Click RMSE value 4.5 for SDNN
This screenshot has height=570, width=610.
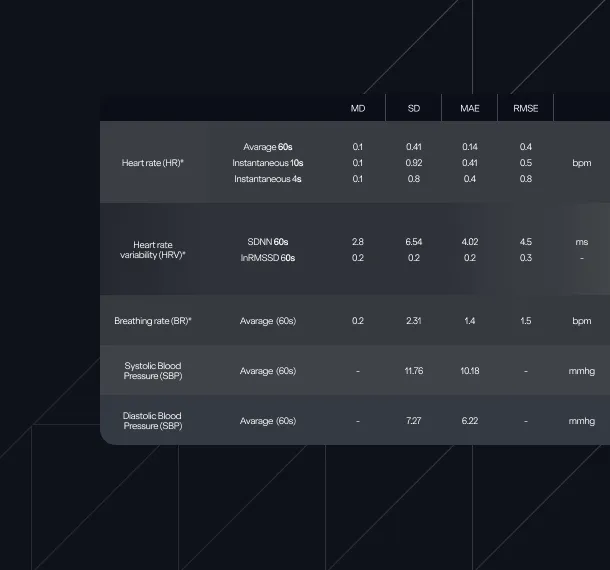[526, 242]
